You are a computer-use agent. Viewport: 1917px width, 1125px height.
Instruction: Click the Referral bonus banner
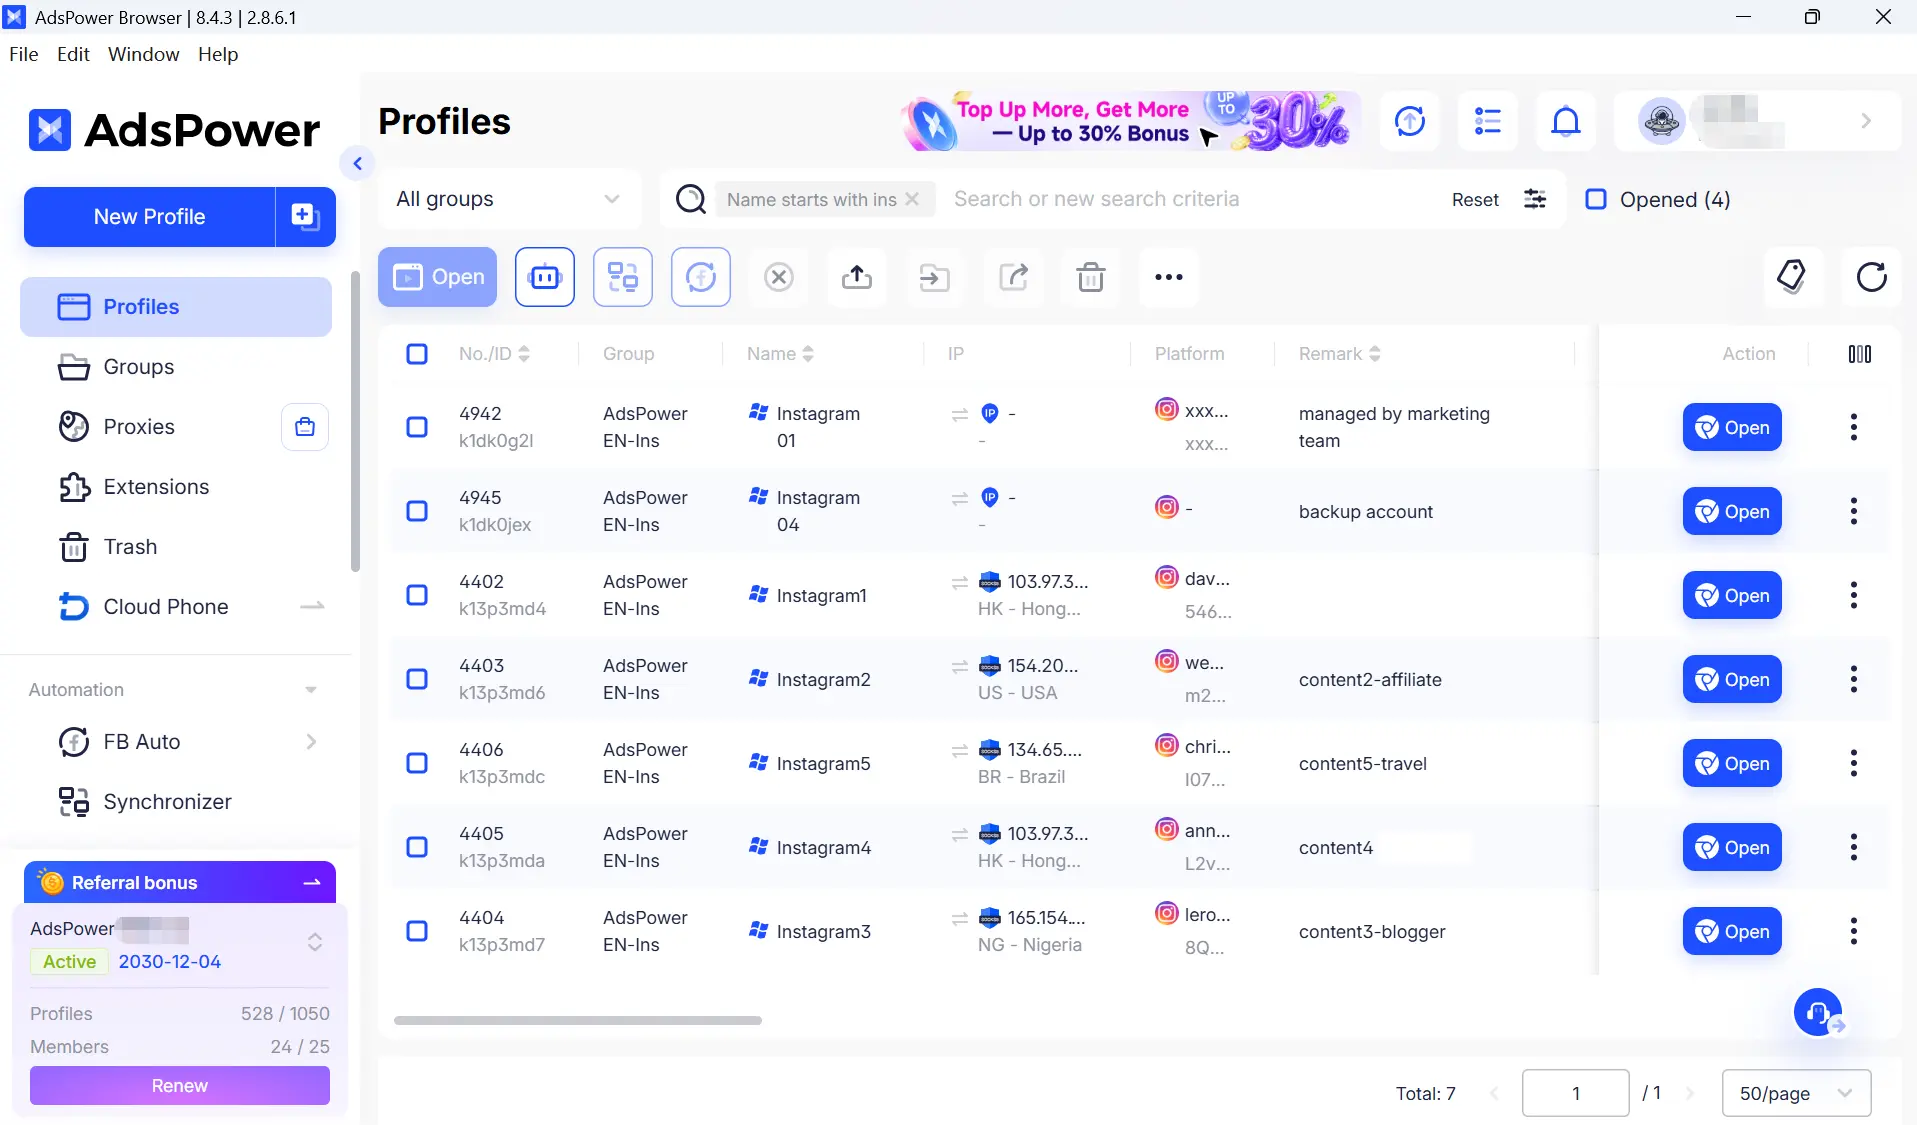coord(180,882)
